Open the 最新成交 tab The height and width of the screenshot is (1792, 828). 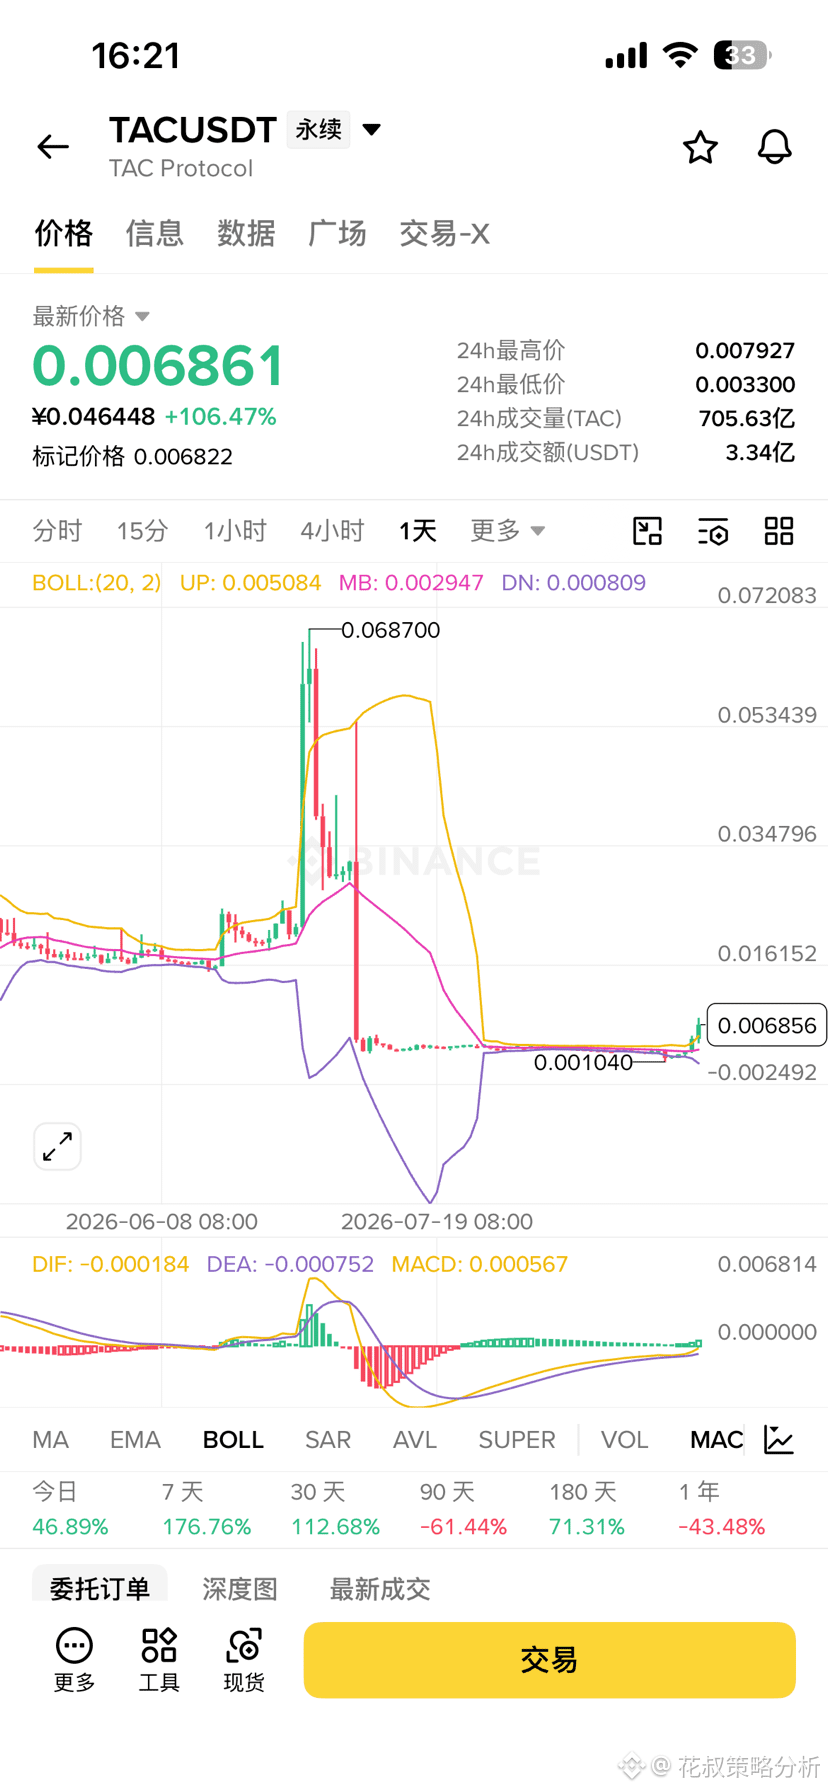(x=380, y=1588)
